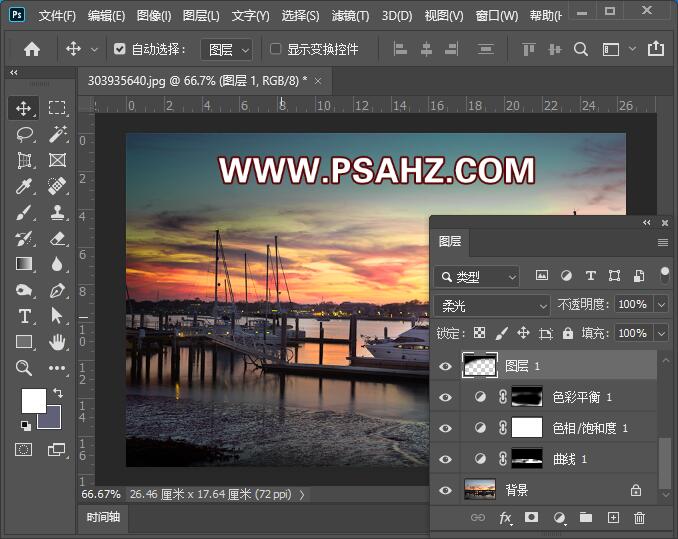Viewport: 678px width, 539px height.
Task: Select the Rectangle shape tool
Action: click(24, 342)
